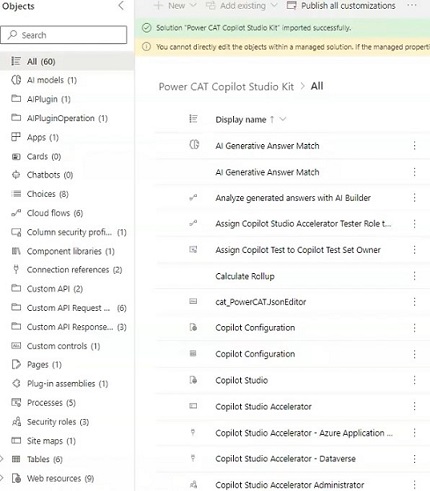Click into the Objects Search field

64,35
